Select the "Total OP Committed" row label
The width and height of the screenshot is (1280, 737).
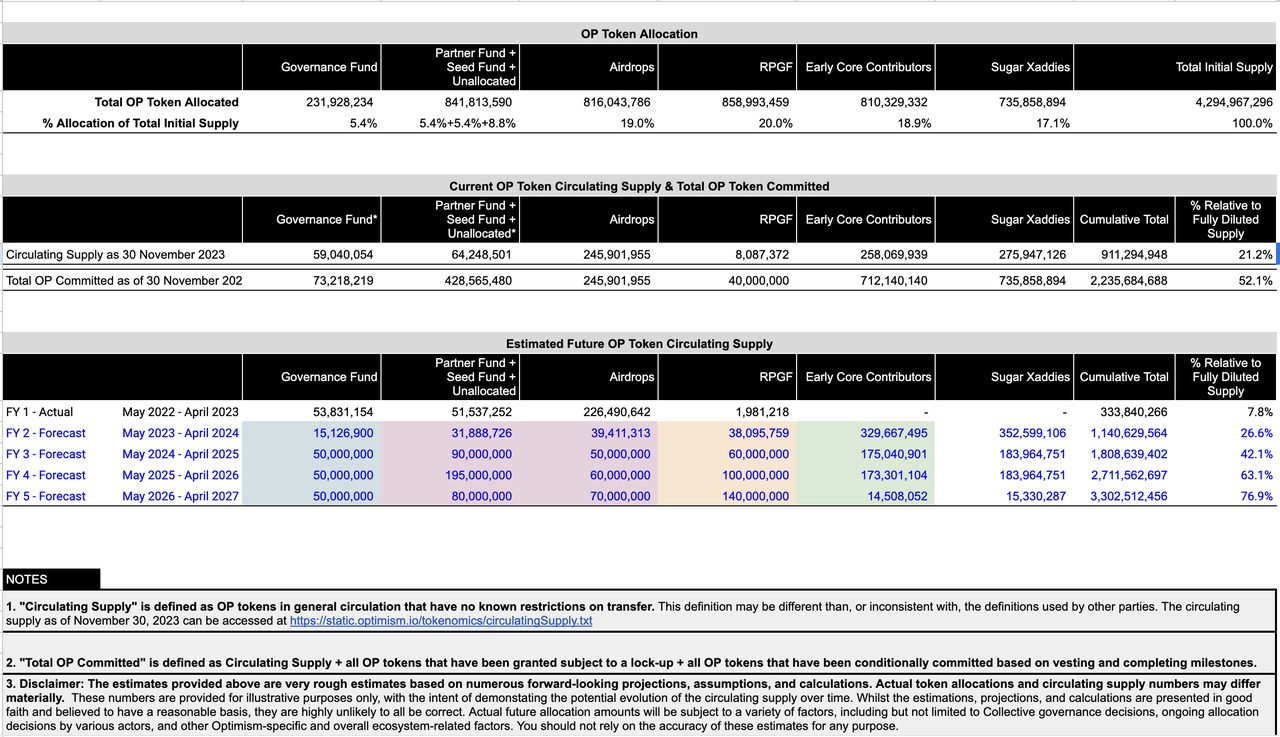pos(124,281)
